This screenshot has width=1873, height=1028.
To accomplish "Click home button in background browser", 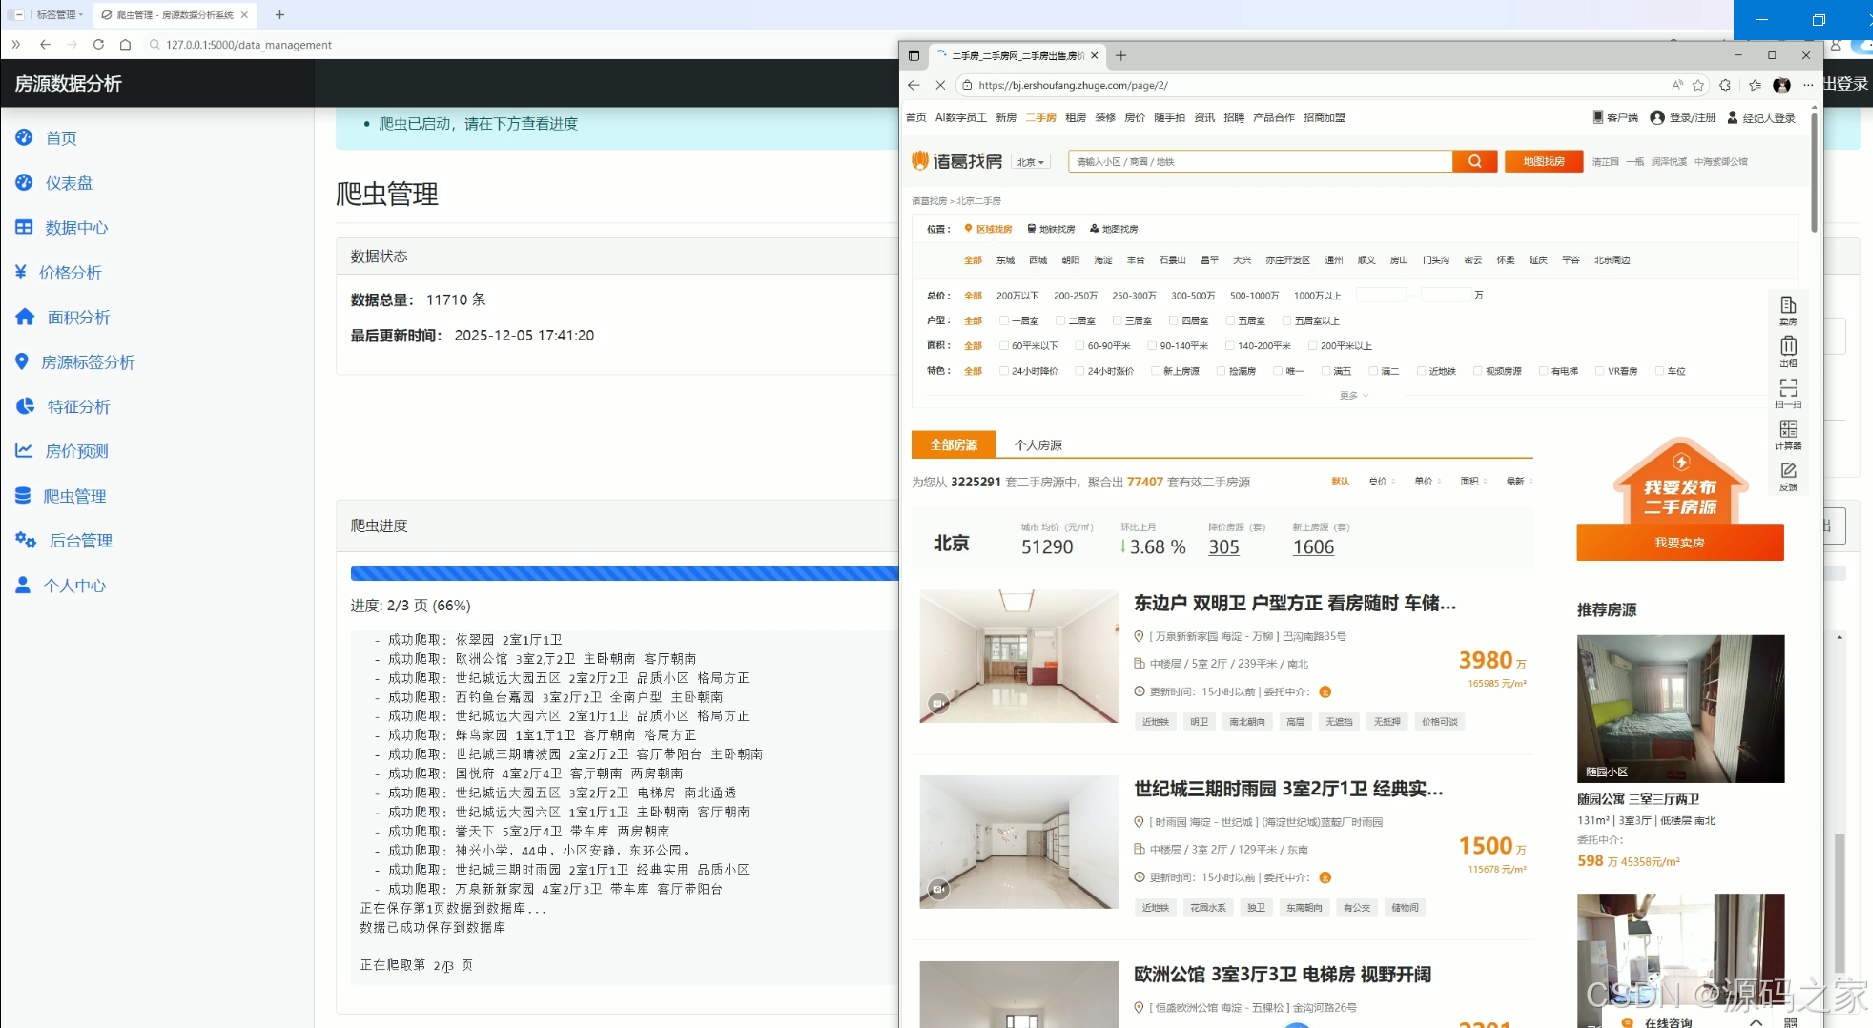I will pyautogui.click(x=125, y=45).
